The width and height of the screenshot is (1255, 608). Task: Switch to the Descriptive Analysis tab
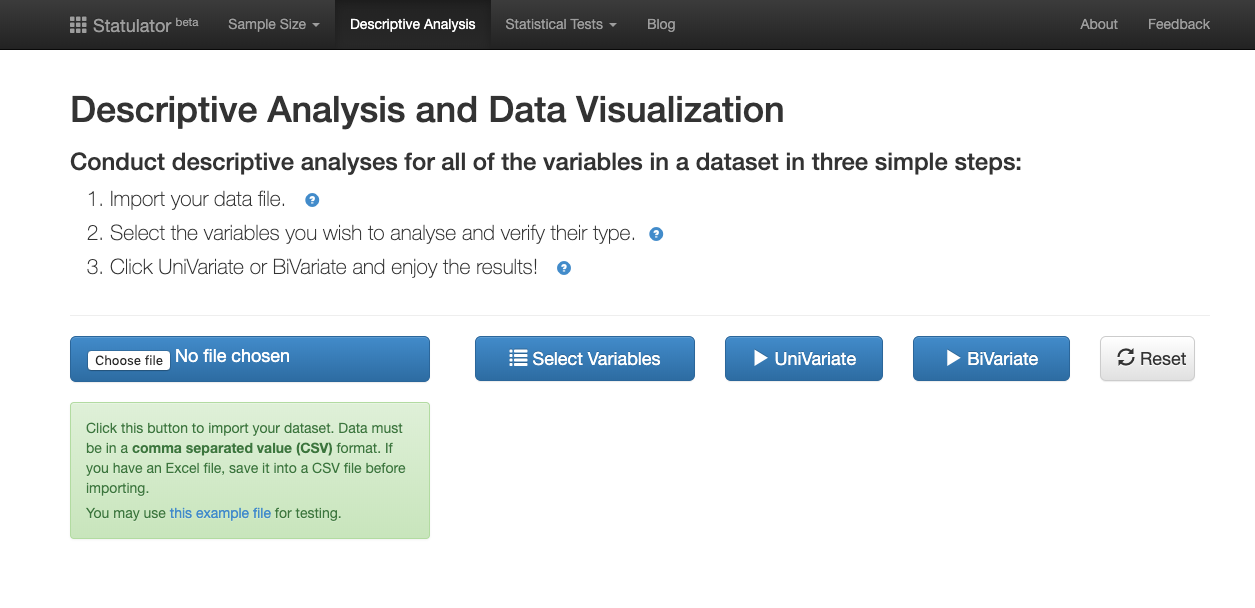[412, 24]
